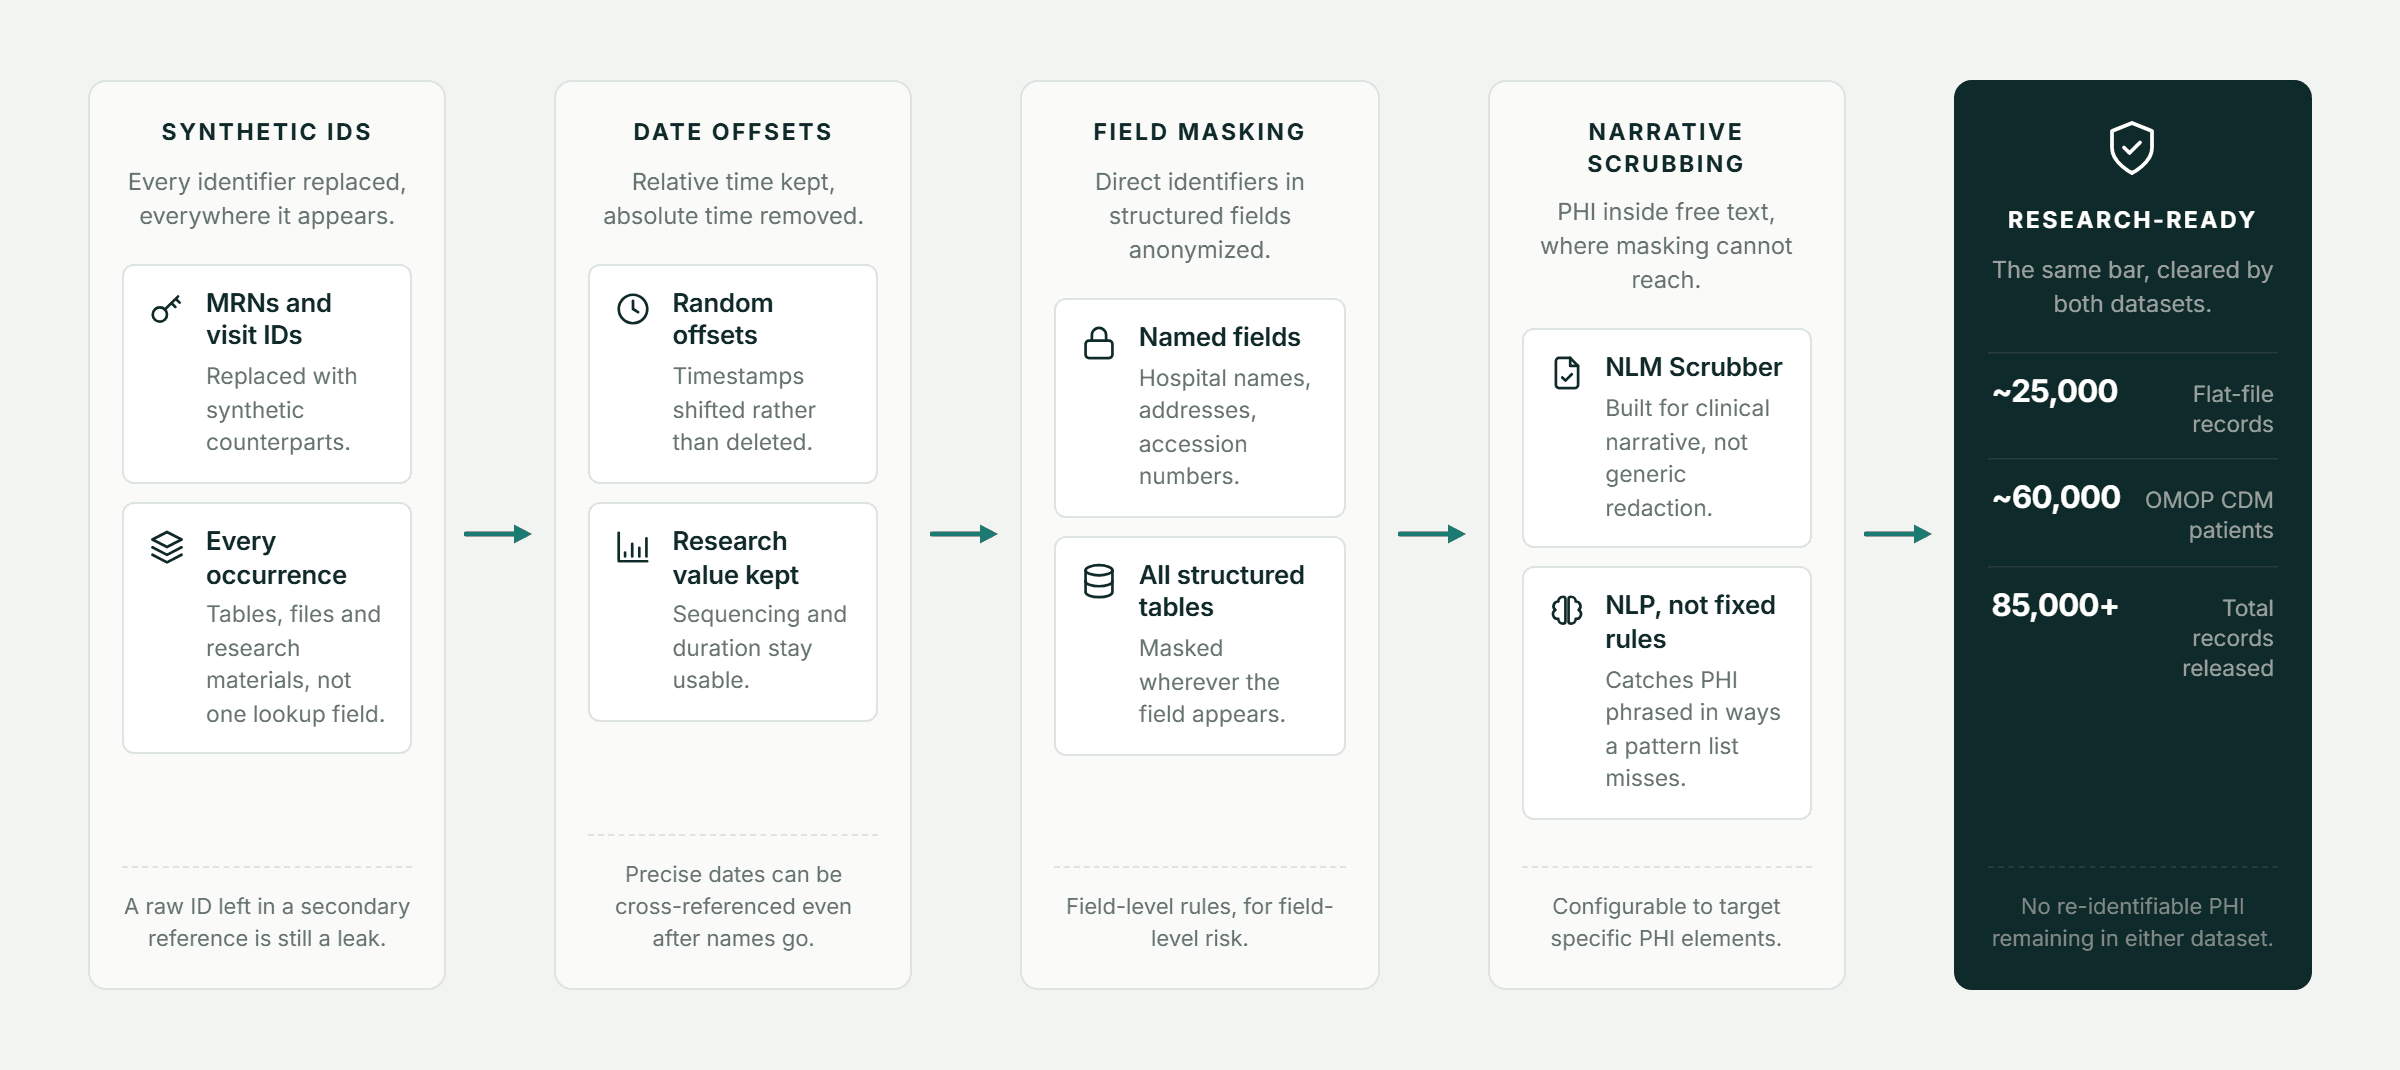
Task: Click the 85,000+ figure
Action: [x=2054, y=605]
